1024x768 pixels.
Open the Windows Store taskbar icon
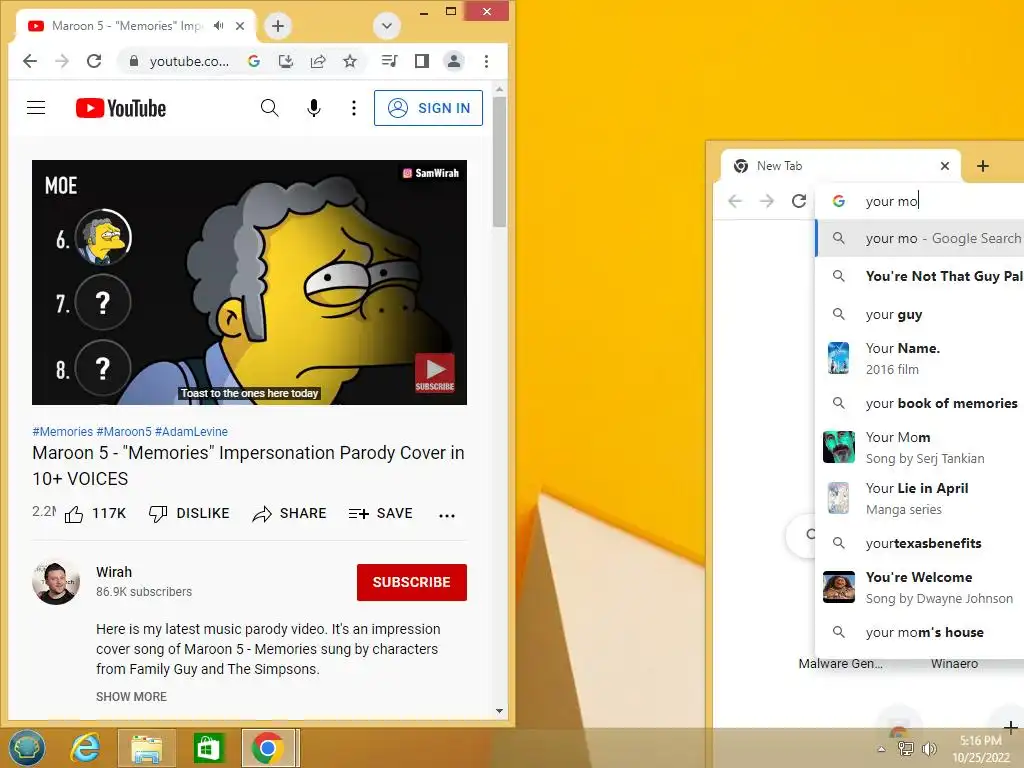point(208,748)
